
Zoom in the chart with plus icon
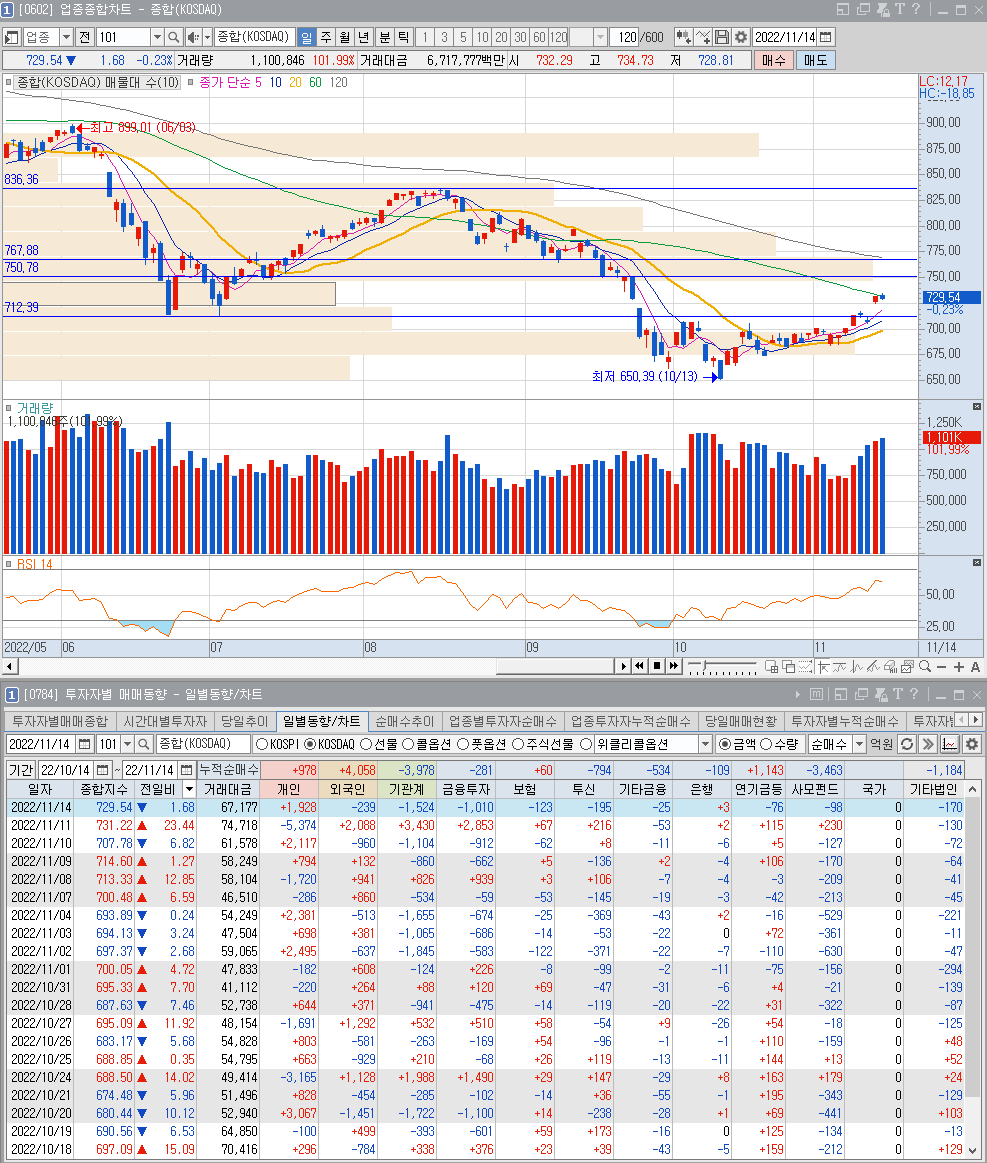(x=959, y=667)
